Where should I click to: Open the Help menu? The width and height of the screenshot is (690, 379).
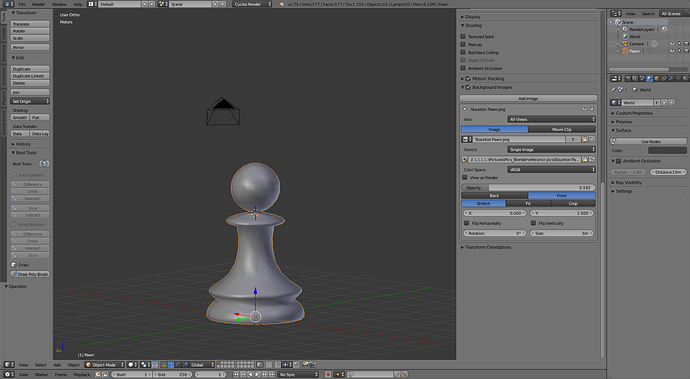coord(78,4)
